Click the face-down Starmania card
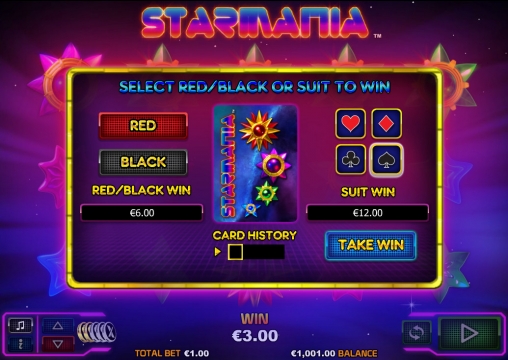Viewport: 508px width, 360px height. [255, 163]
